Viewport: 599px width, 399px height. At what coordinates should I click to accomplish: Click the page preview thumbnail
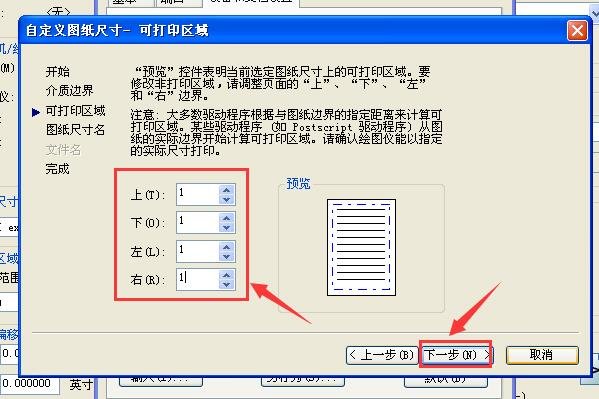click(361, 247)
